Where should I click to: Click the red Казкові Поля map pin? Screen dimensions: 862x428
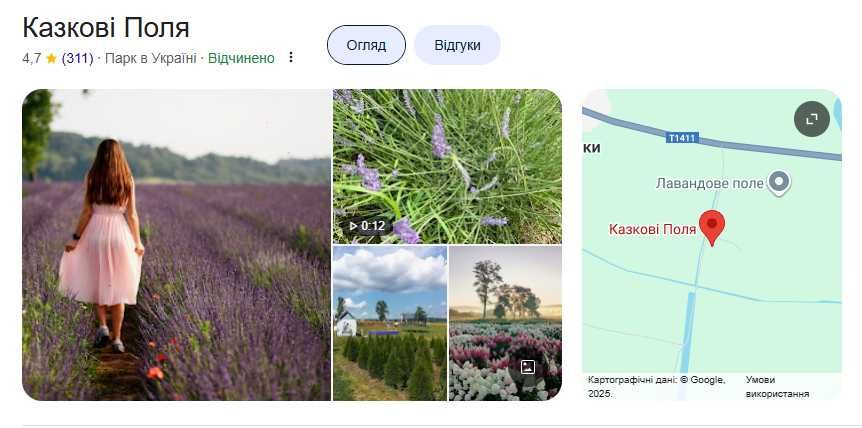712,227
